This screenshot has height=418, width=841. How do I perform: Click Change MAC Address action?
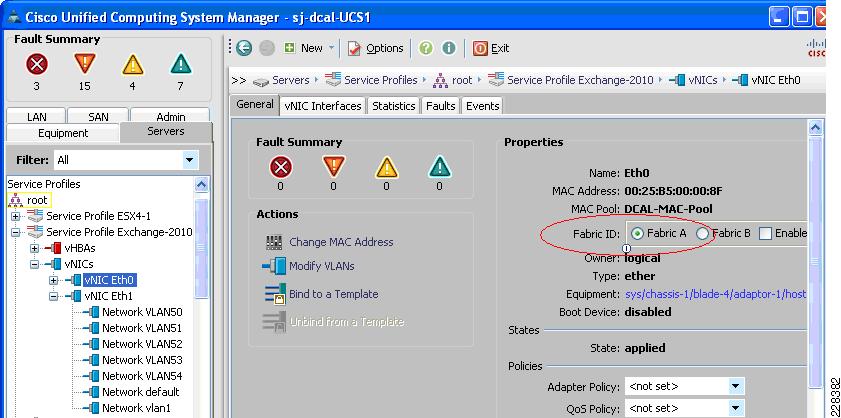tap(341, 242)
